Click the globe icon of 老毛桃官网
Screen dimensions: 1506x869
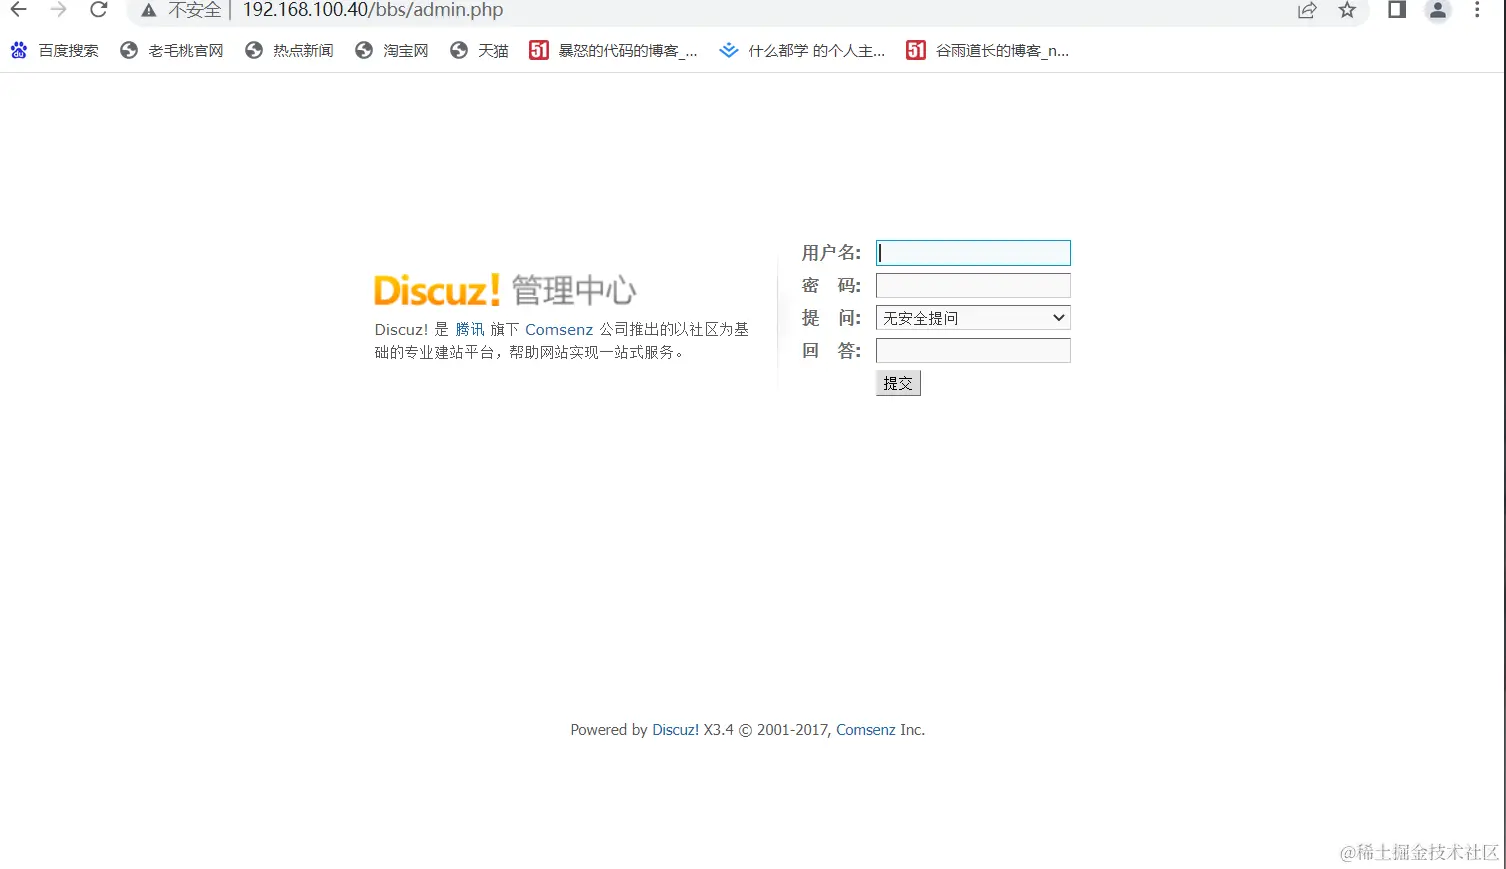[x=129, y=50]
